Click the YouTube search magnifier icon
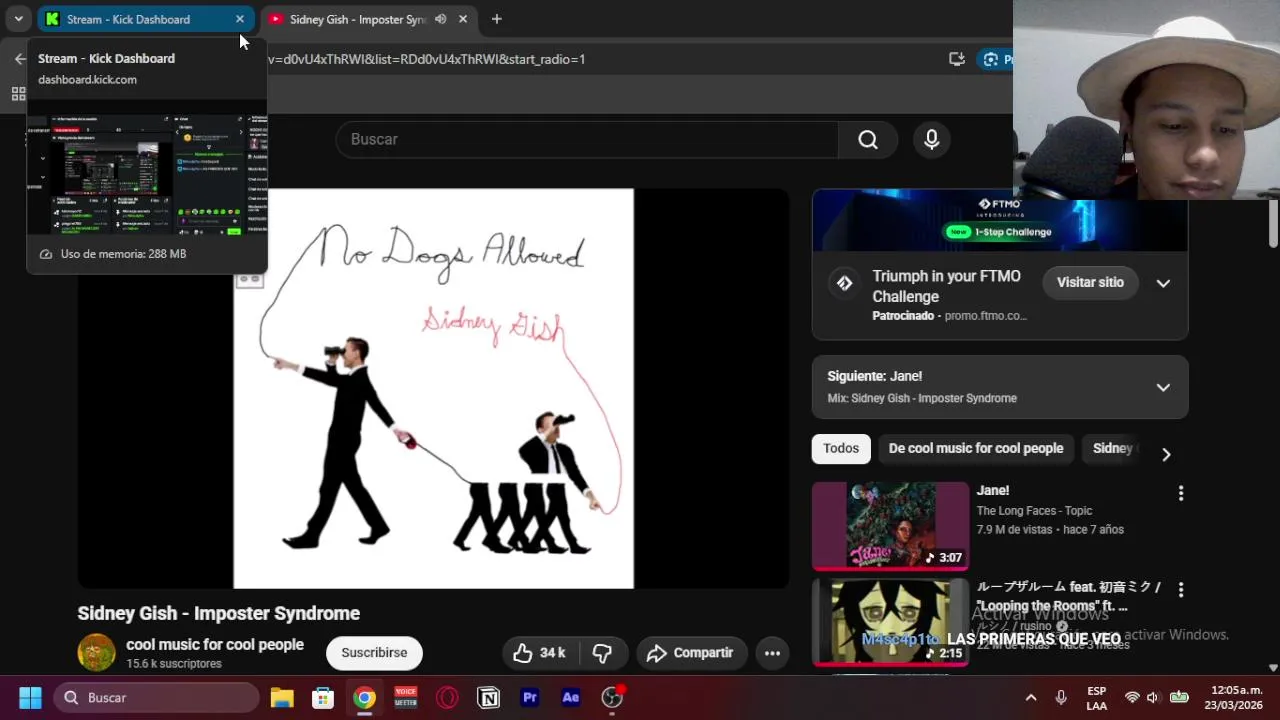The image size is (1280, 720). [x=868, y=140]
